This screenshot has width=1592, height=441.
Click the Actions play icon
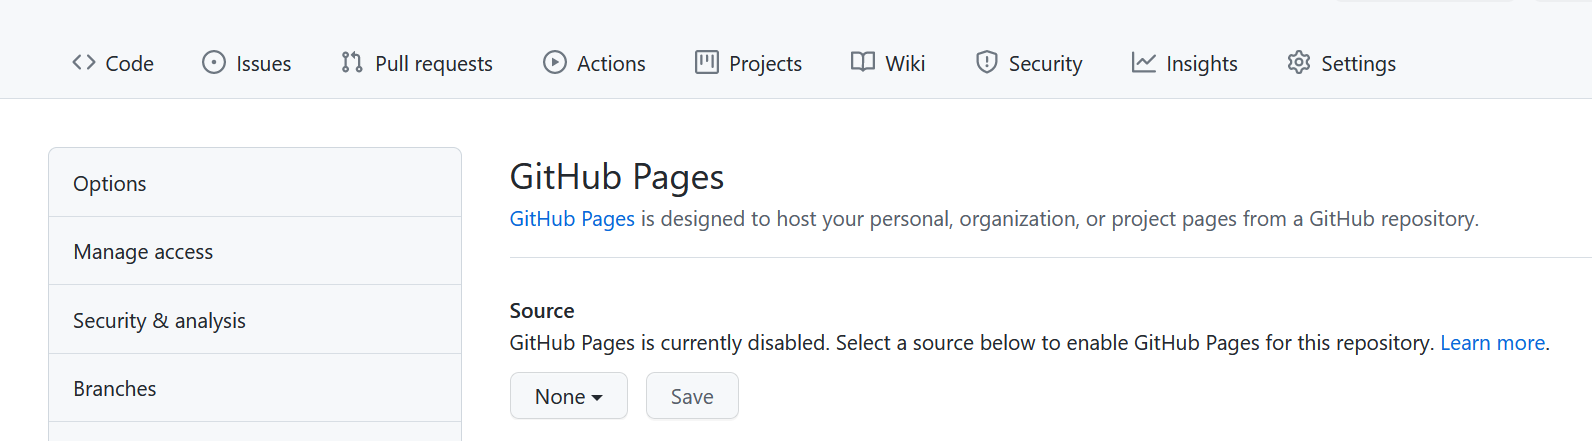[x=555, y=63]
